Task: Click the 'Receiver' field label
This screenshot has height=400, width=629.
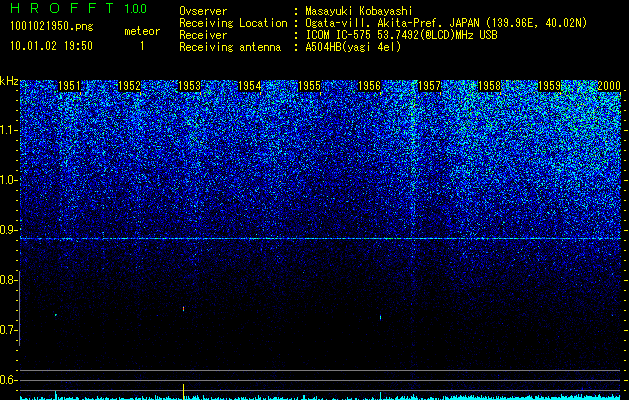Action: click(x=203, y=35)
